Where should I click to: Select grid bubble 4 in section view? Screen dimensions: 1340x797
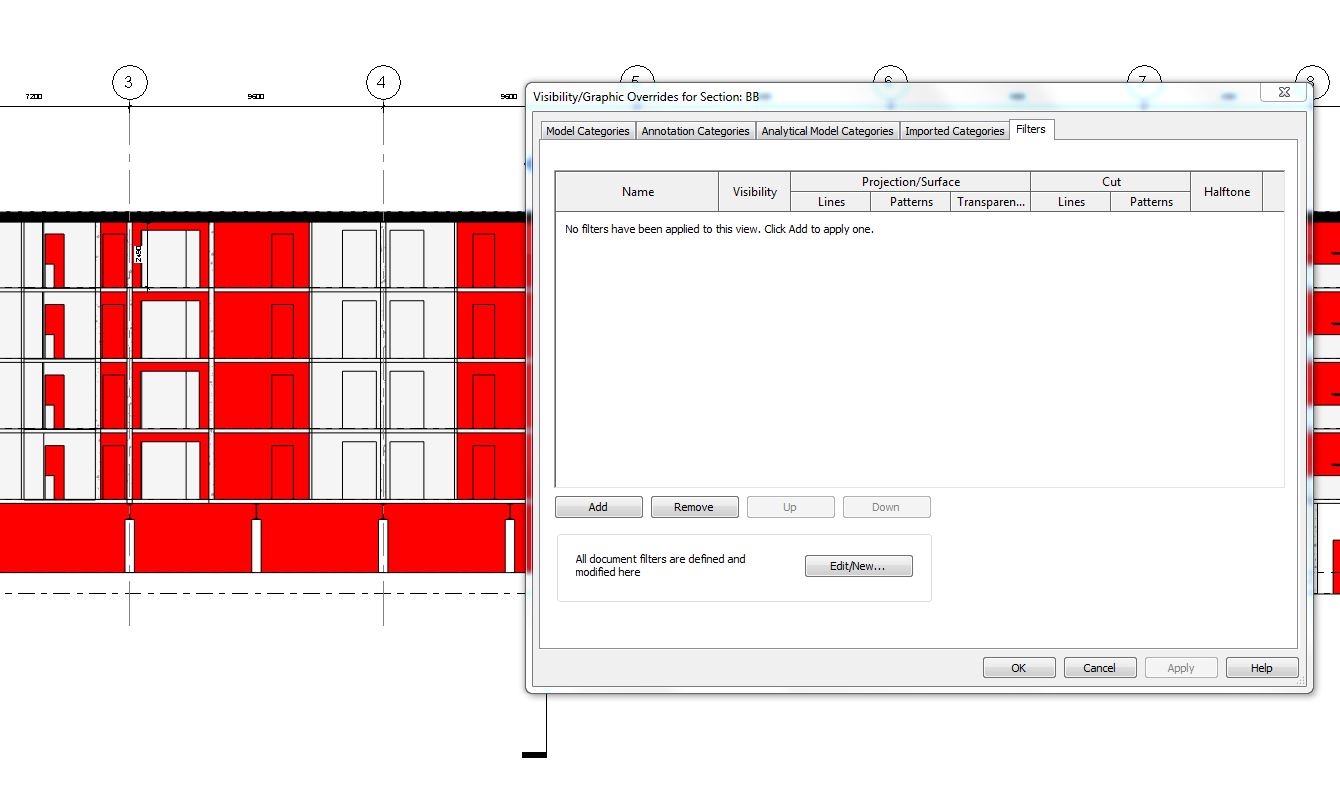click(382, 82)
